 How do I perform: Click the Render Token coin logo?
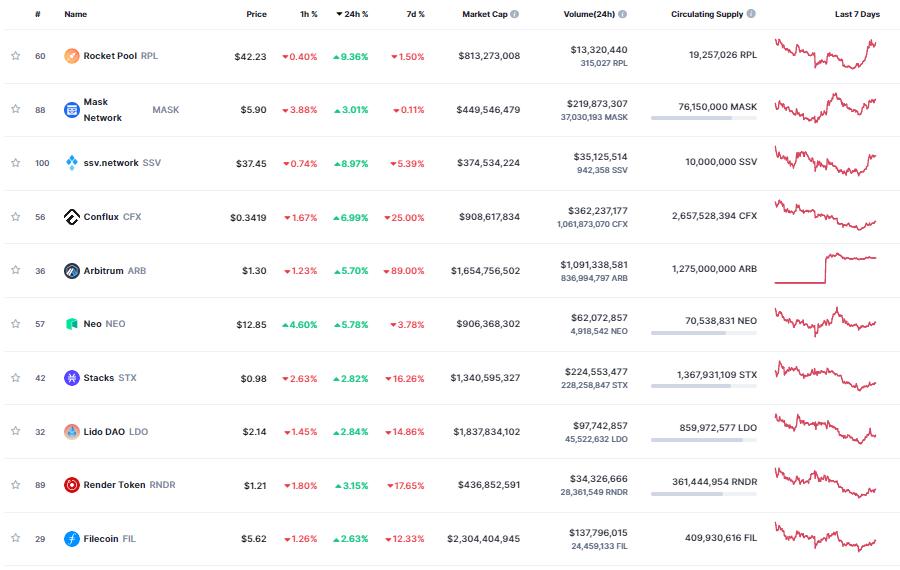pos(72,485)
